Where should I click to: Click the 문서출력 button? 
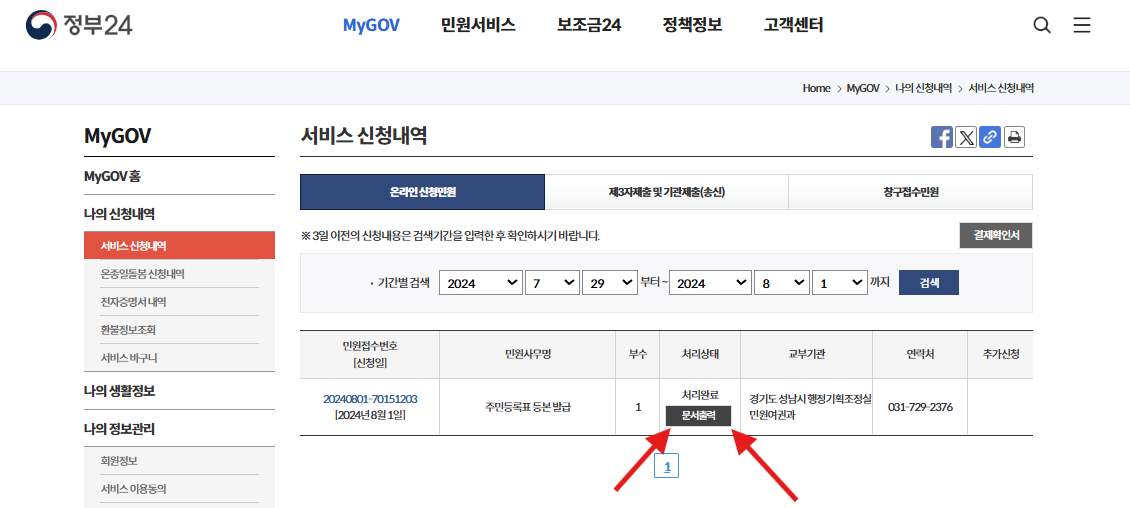(698, 416)
